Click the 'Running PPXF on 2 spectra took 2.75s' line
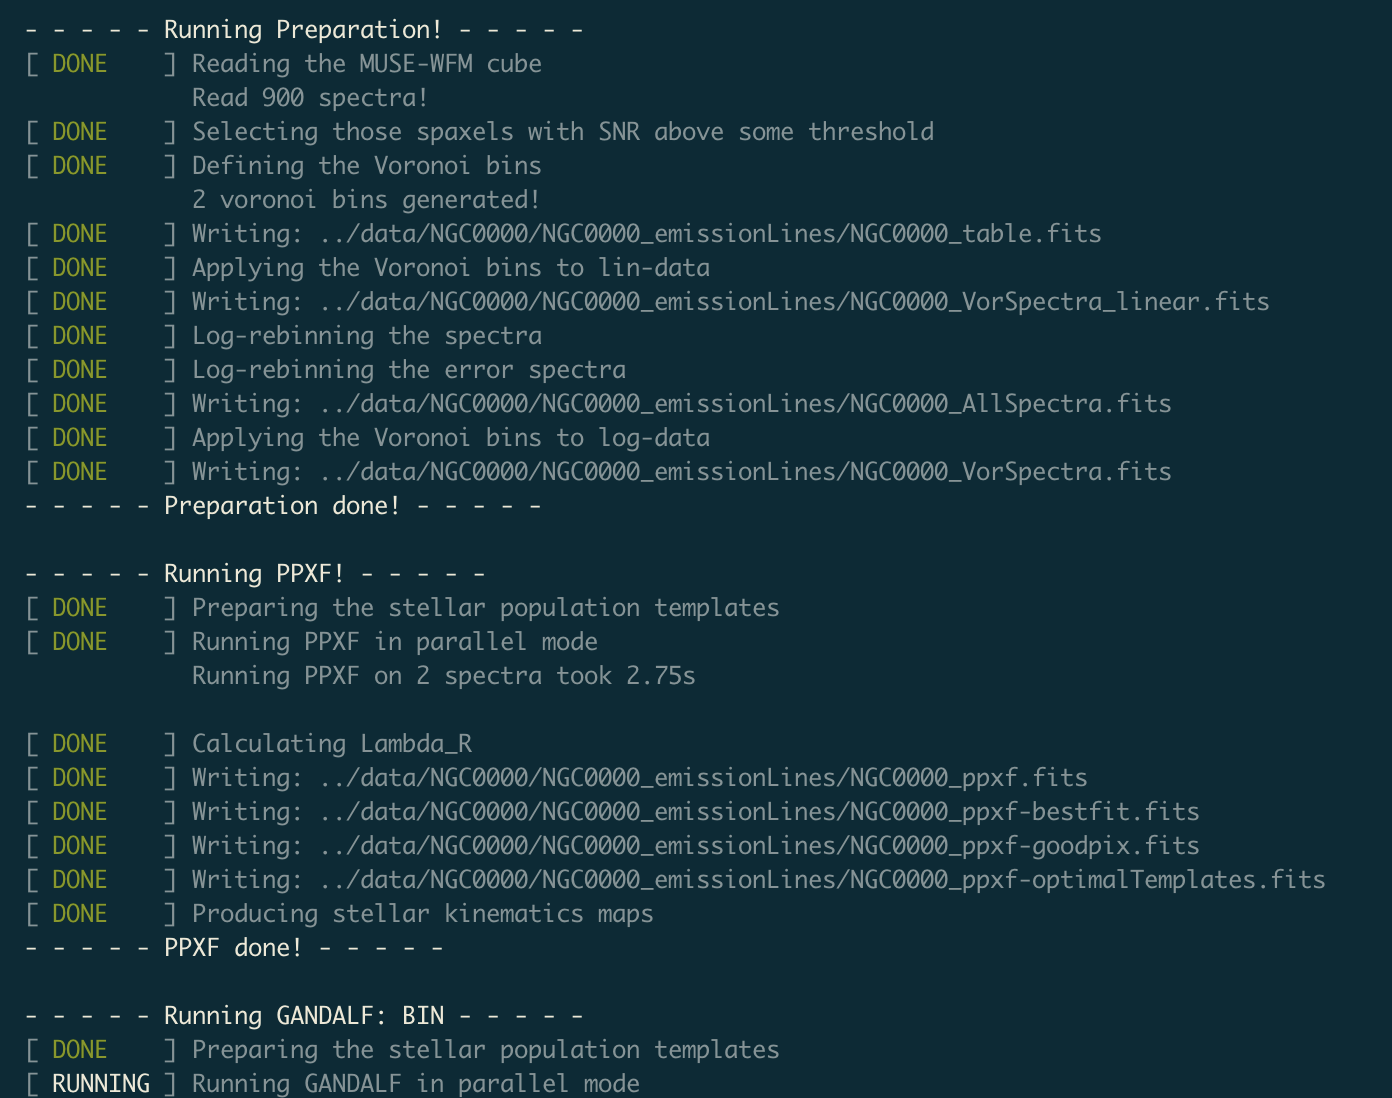This screenshot has height=1098, width=1392. point(444,676)
